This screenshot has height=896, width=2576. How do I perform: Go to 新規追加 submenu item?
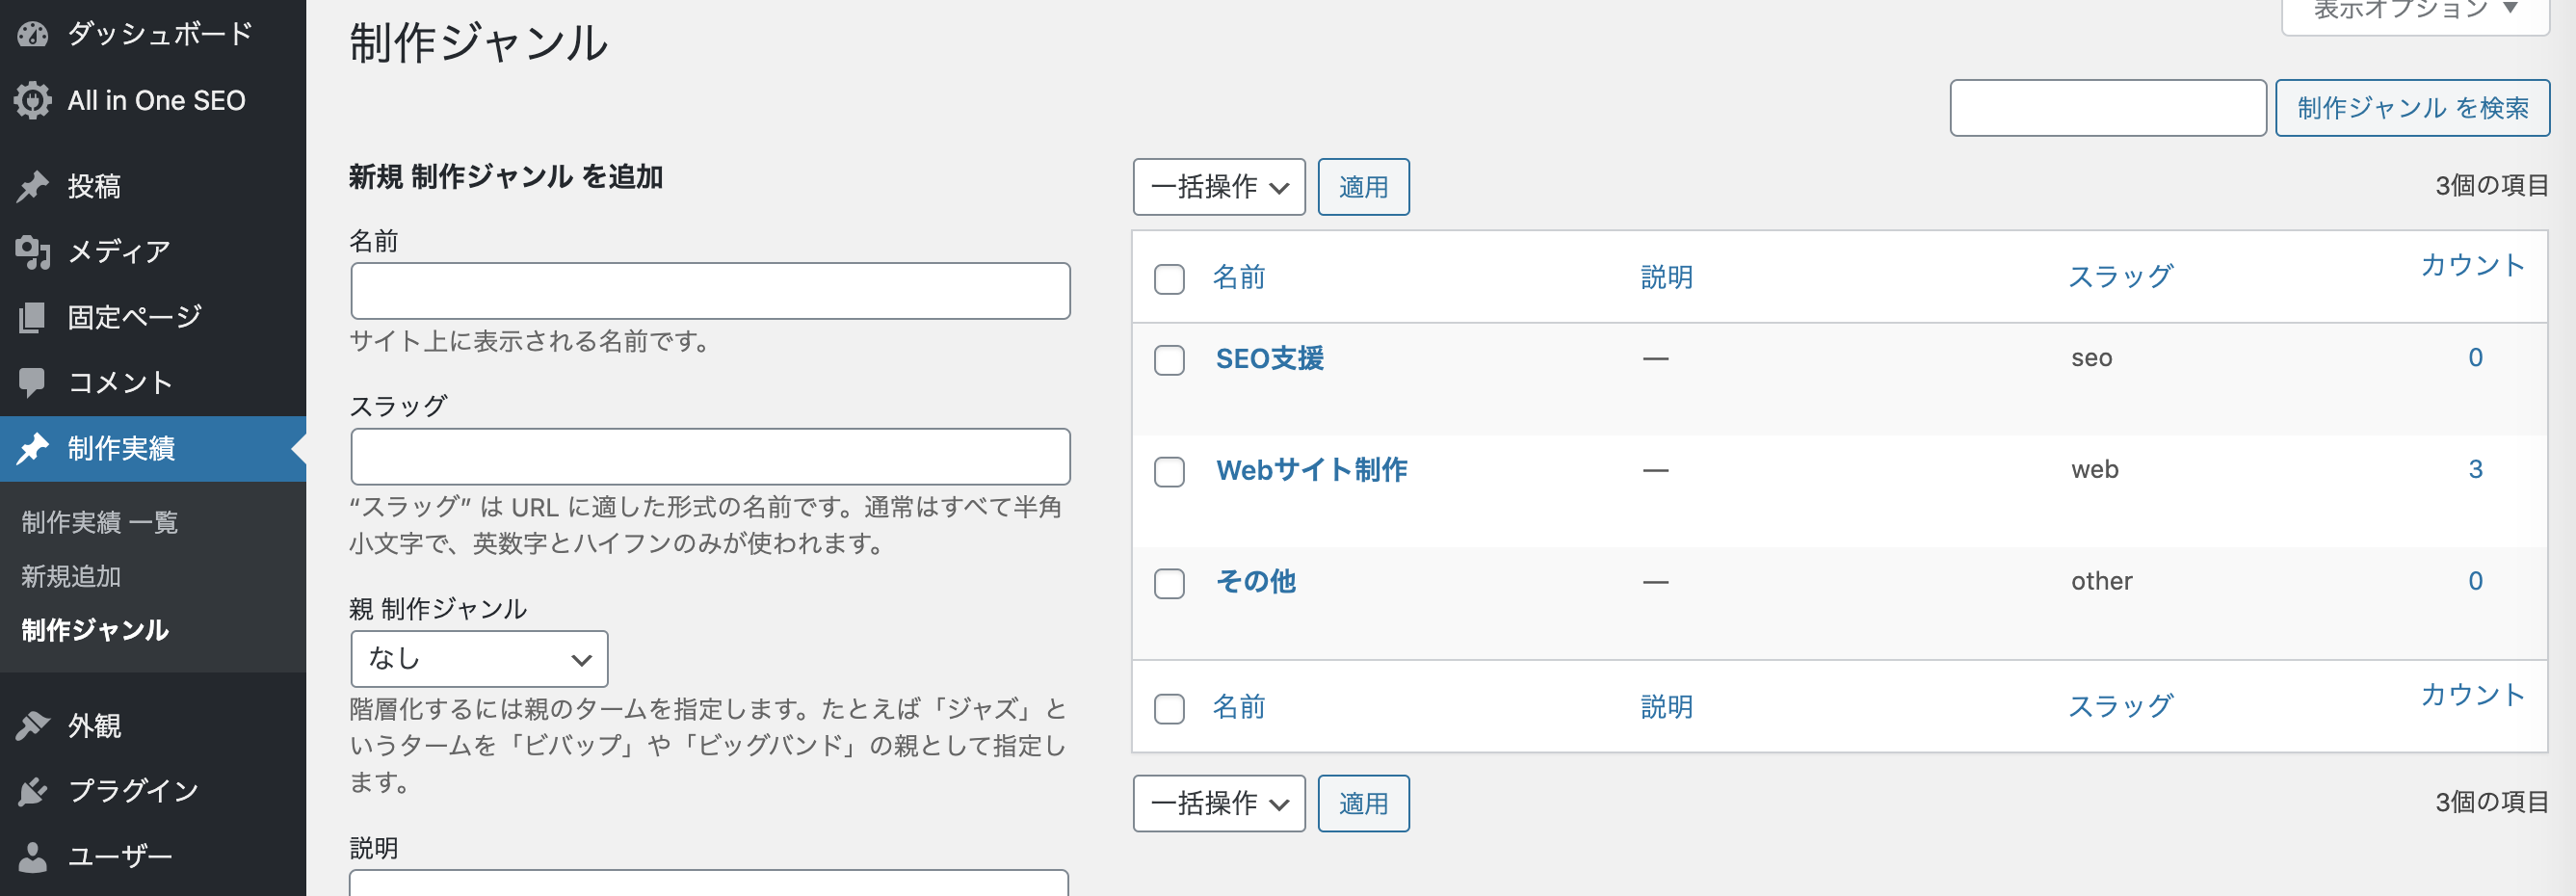[71, 576]
